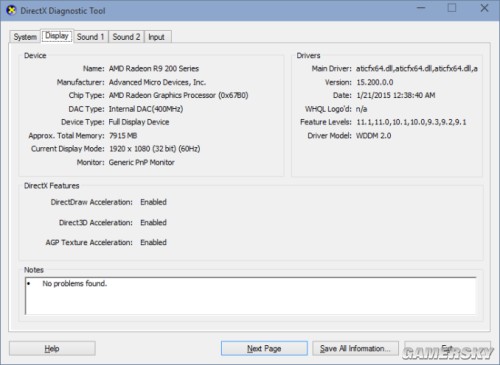Screen dimensions: 500x365
Task: Click the AGP Texture Acceleration 'Enabled' value
Action: [x=153, y=242]
